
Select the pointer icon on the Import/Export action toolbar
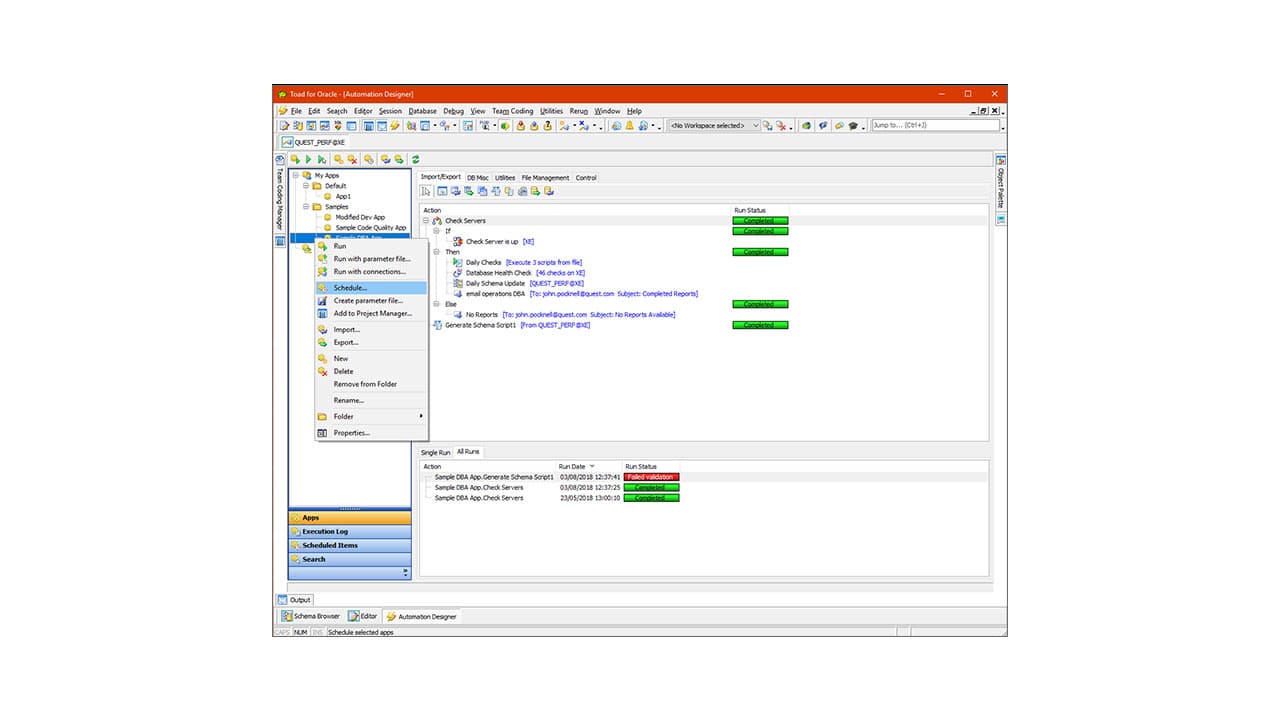tap(426, 190)
